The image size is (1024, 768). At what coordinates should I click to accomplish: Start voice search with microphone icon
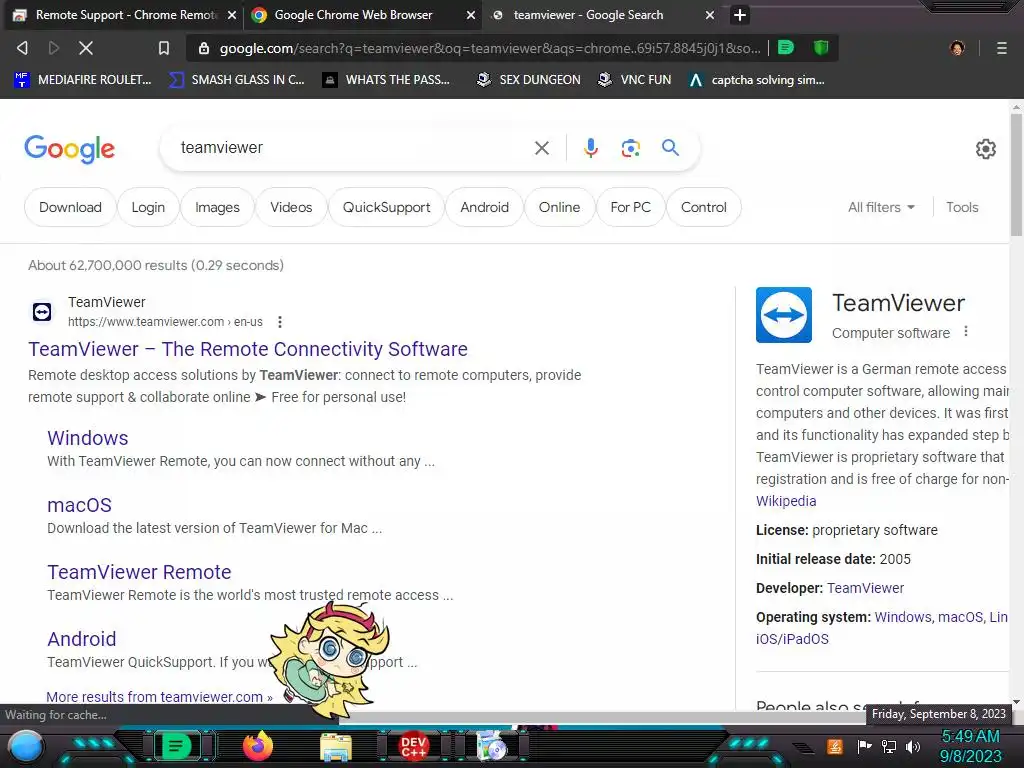[x=590, y=148]
